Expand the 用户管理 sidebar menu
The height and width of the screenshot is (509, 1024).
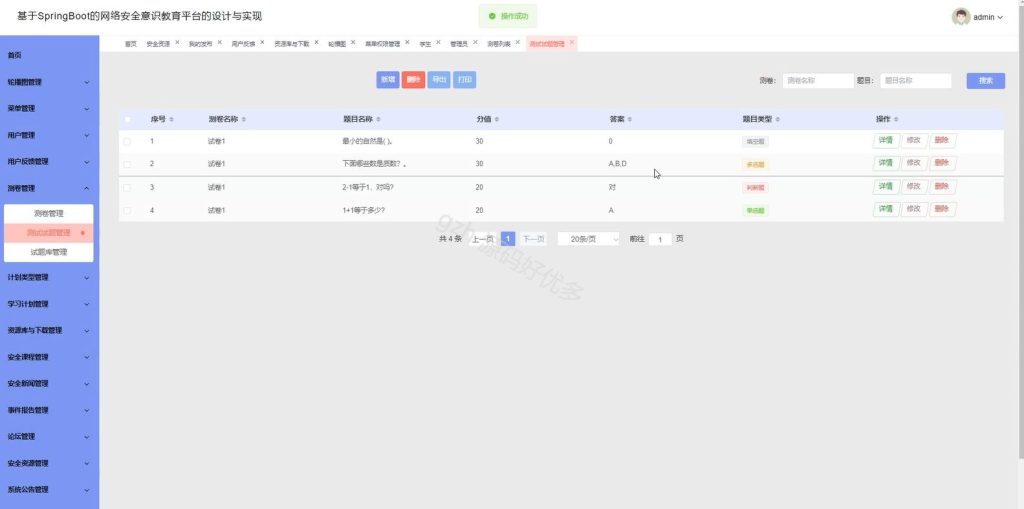click(x=50, y=135)
